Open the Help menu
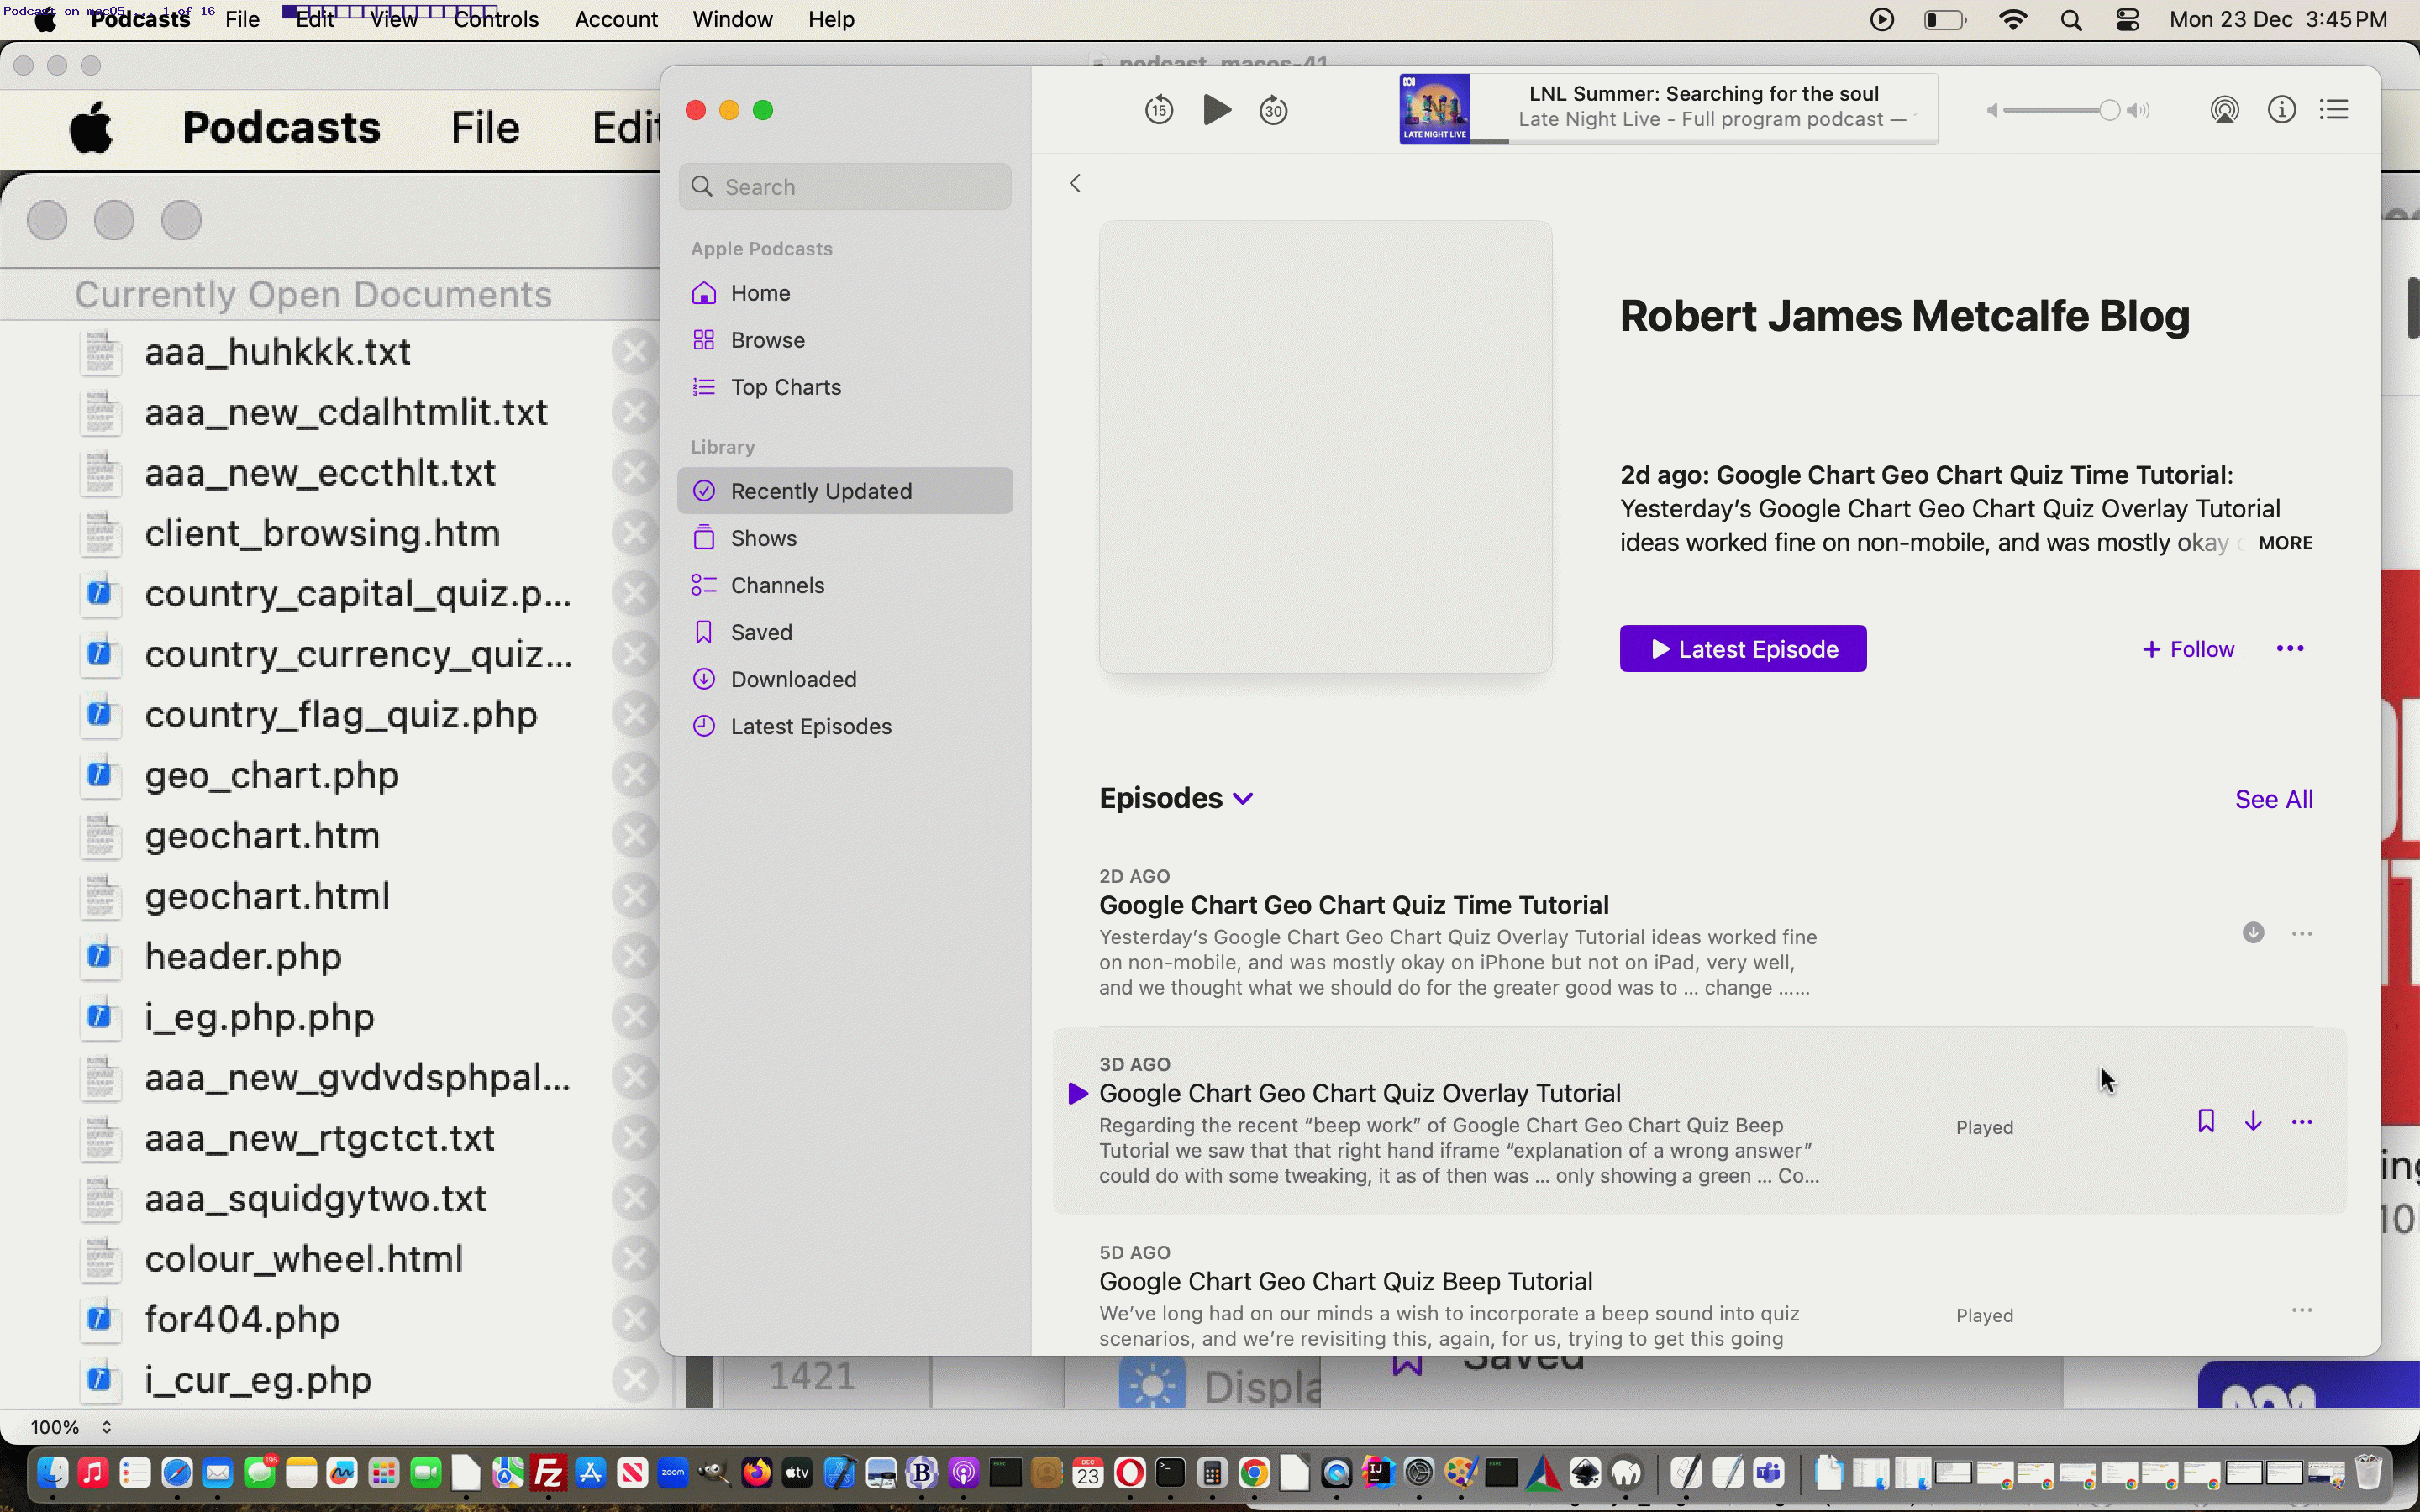The height and width of the screenshot is (1512, 2420). [831, 19]
